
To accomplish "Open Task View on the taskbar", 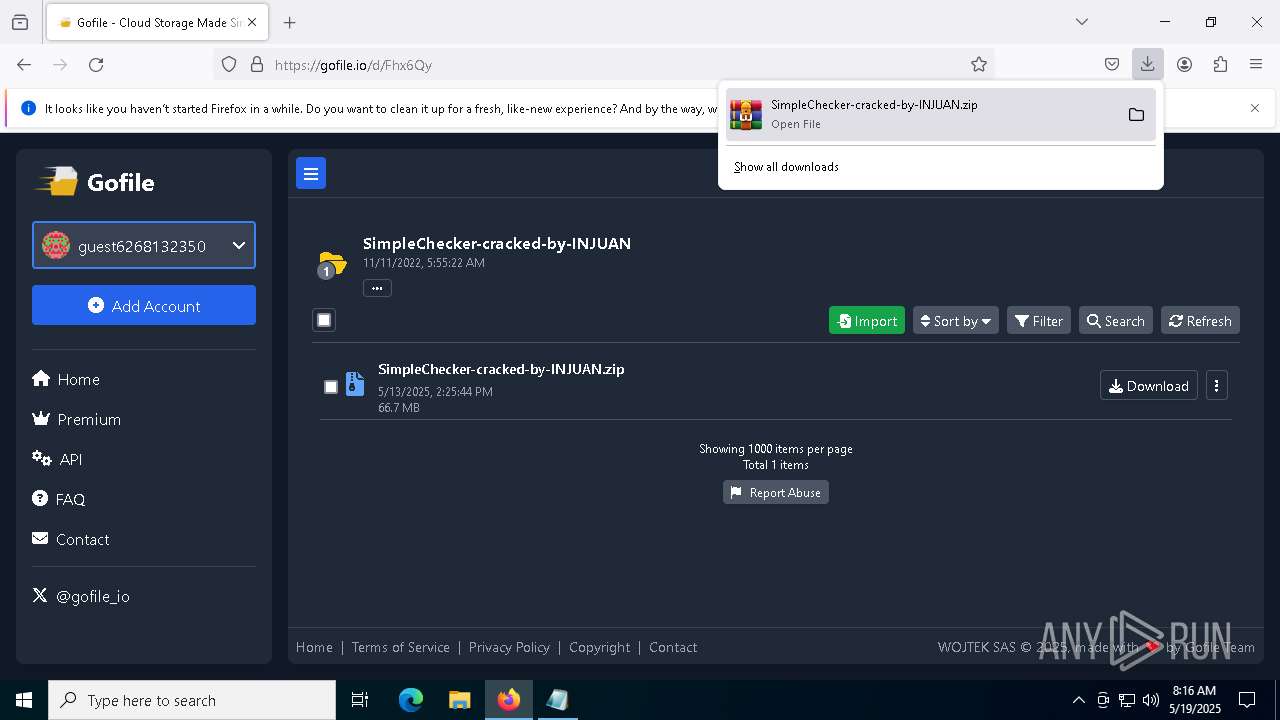I will pyautogui.click(x=360, y=700).
